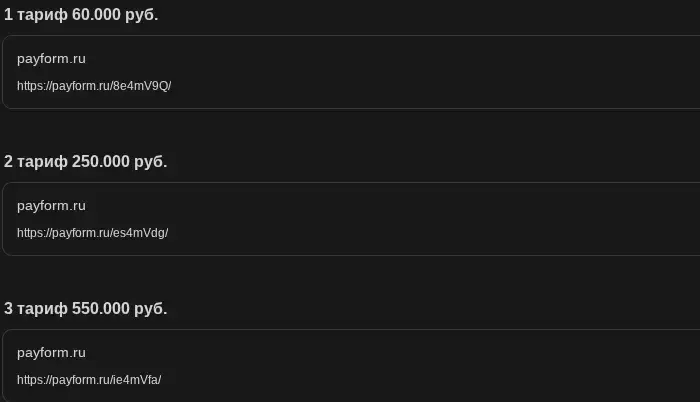
Task: Click payform.ru title in the 60.000 руб. card
Action: 51,59
